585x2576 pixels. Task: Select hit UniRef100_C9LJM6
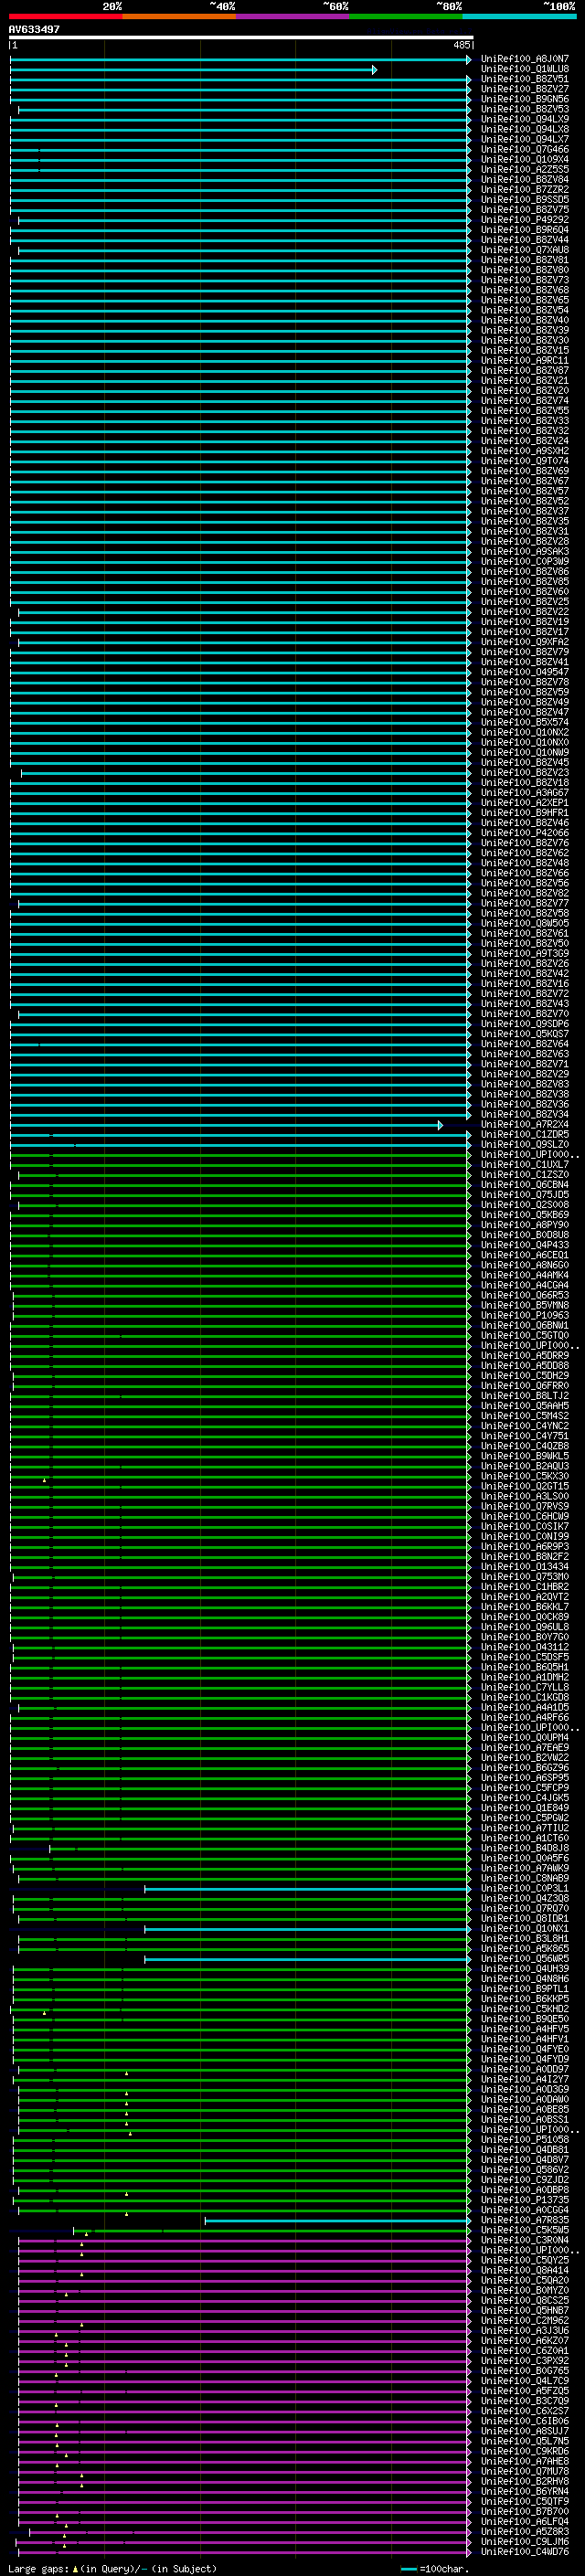525,2541
